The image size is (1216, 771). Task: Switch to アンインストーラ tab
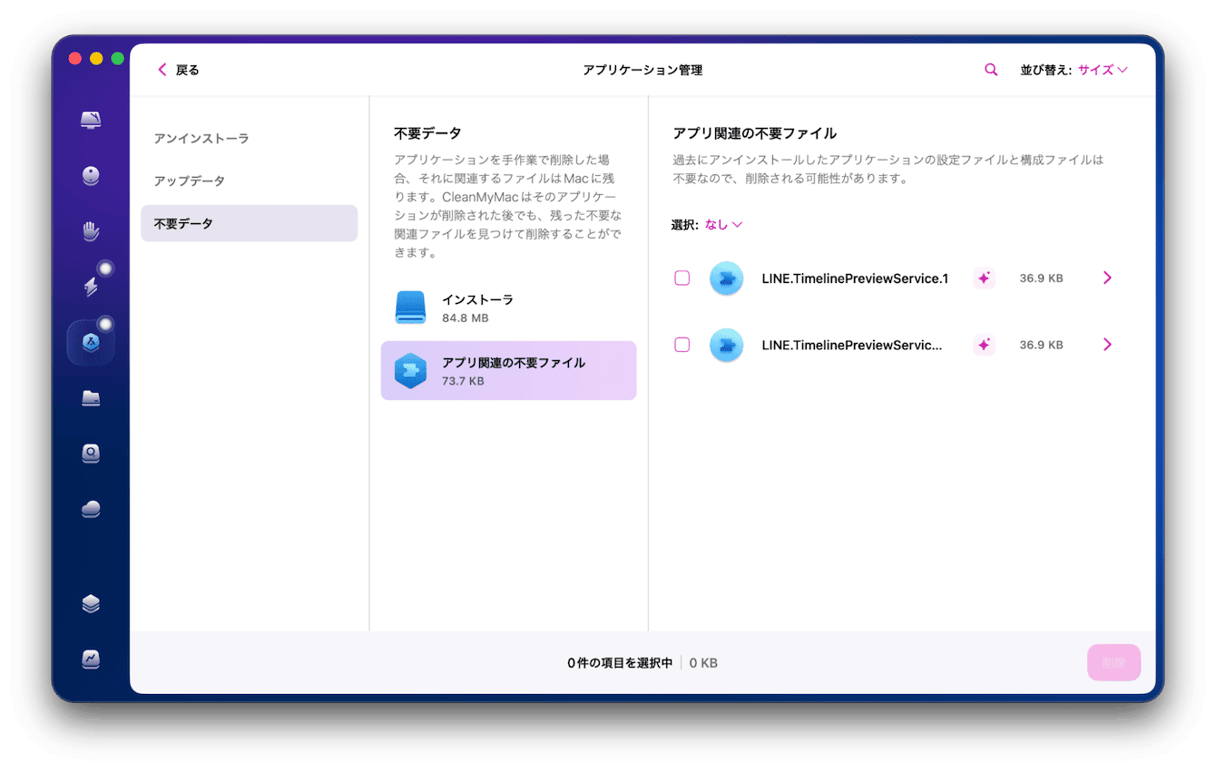249,138
